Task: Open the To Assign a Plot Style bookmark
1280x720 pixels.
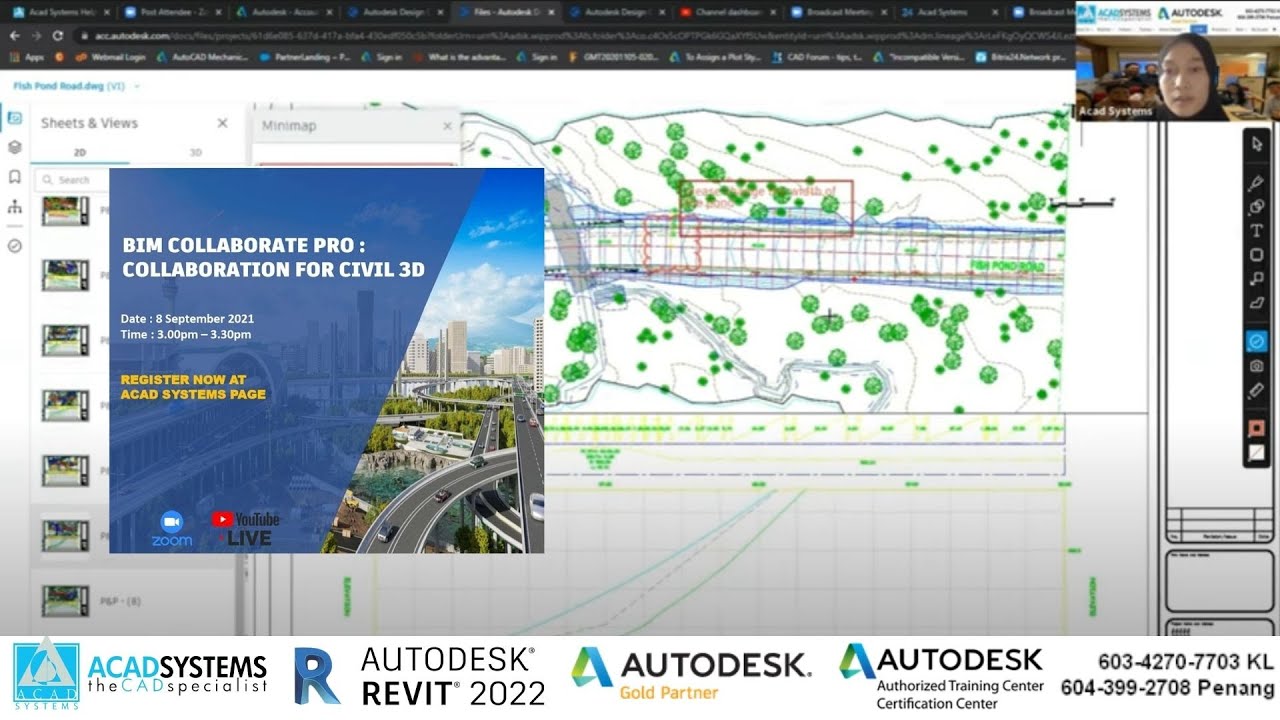Action: tap(715, 58)
